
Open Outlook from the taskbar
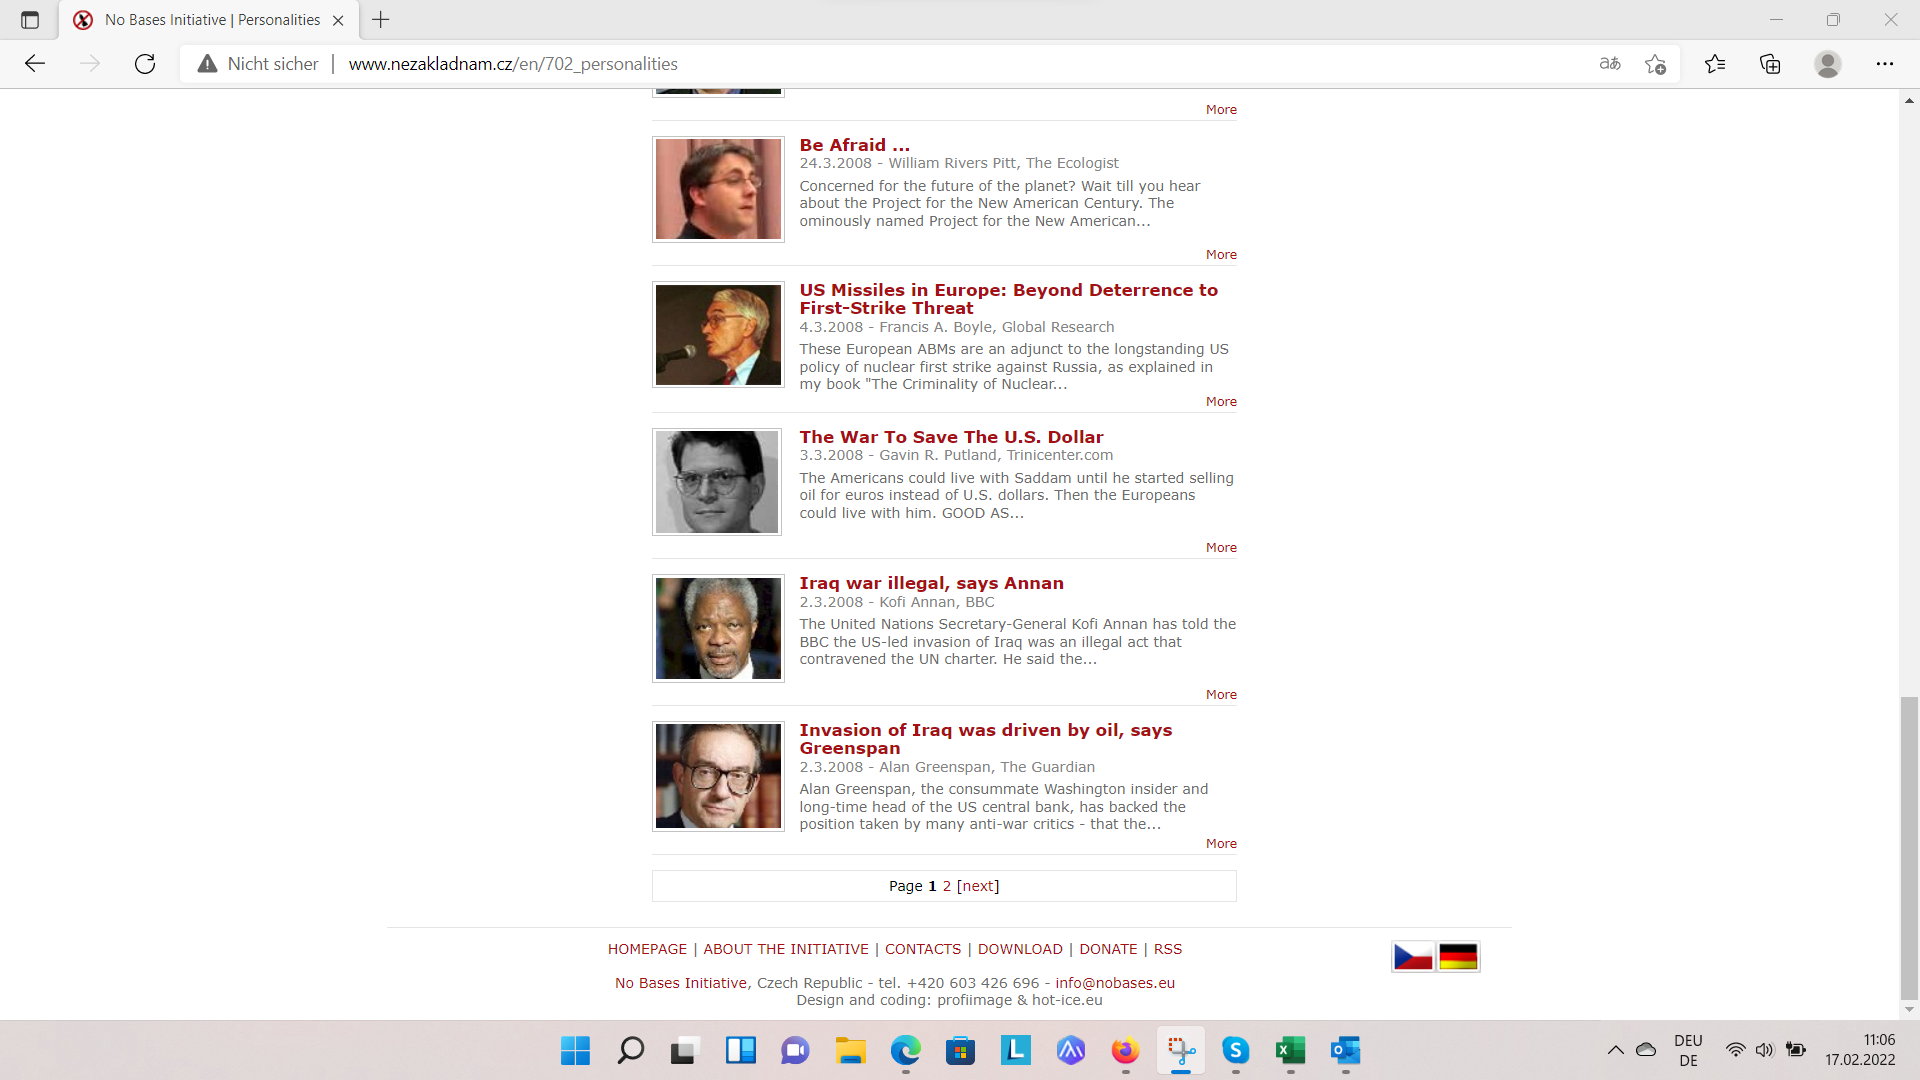coord(1345,1050)
